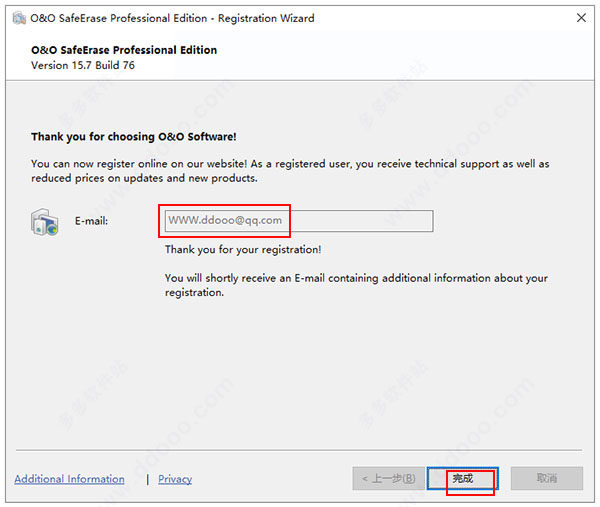Screen dimensions: 600x507
Task: Click the O&O SafeErase title bar icon
Action: tap(19, 18)
